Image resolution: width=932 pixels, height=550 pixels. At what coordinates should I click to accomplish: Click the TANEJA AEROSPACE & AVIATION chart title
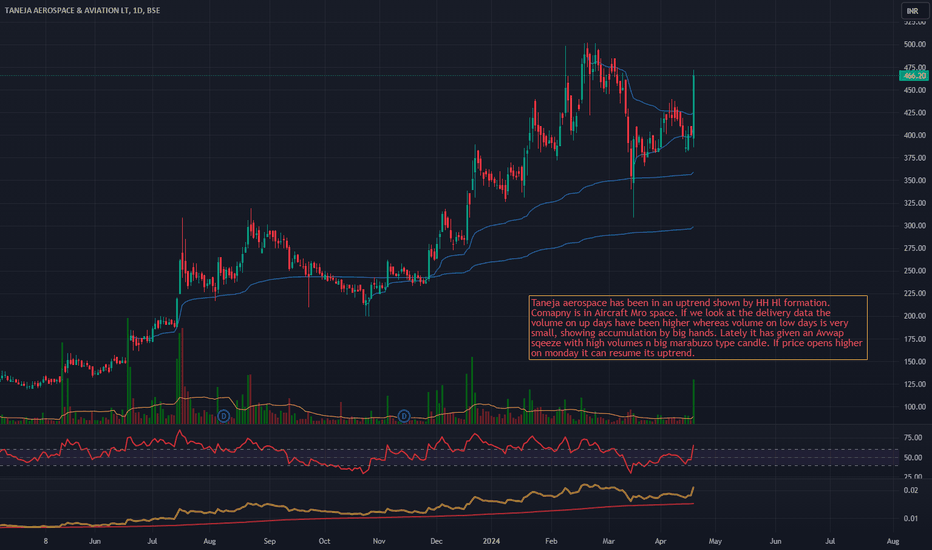tap(82, 10)
